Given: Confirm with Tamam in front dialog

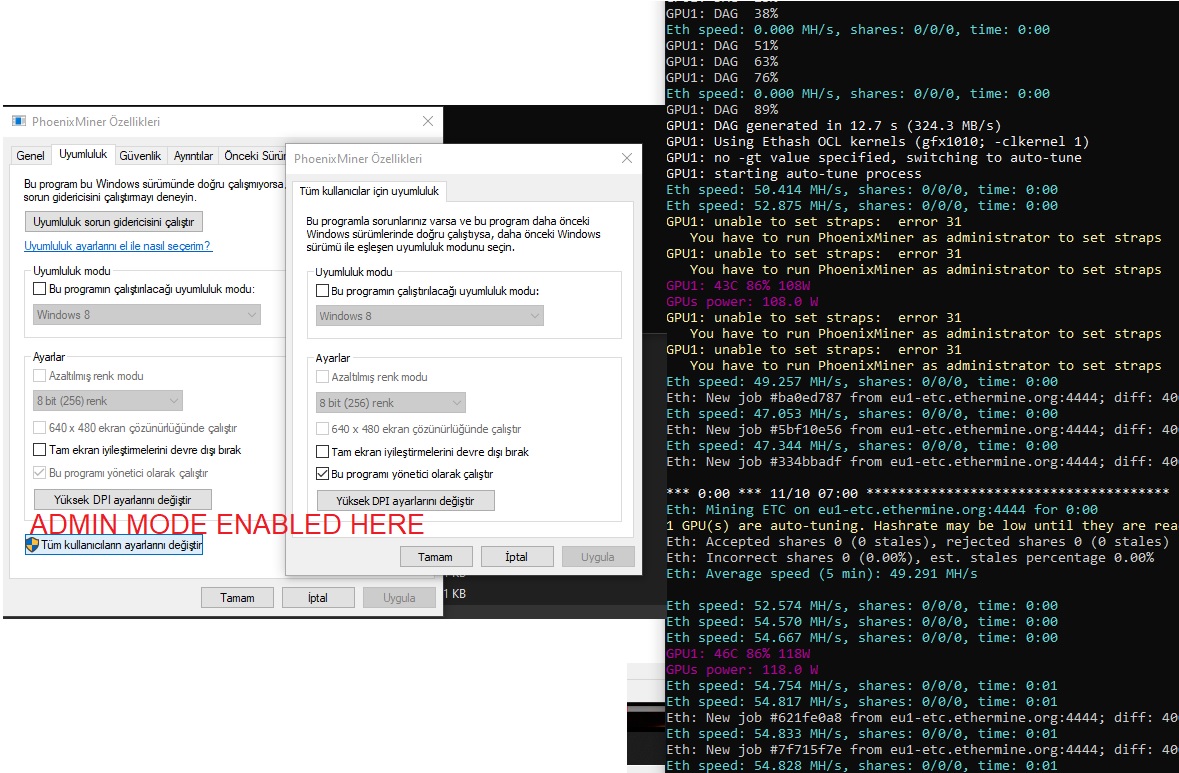Looking at the screenshot, I should point(435,557).
